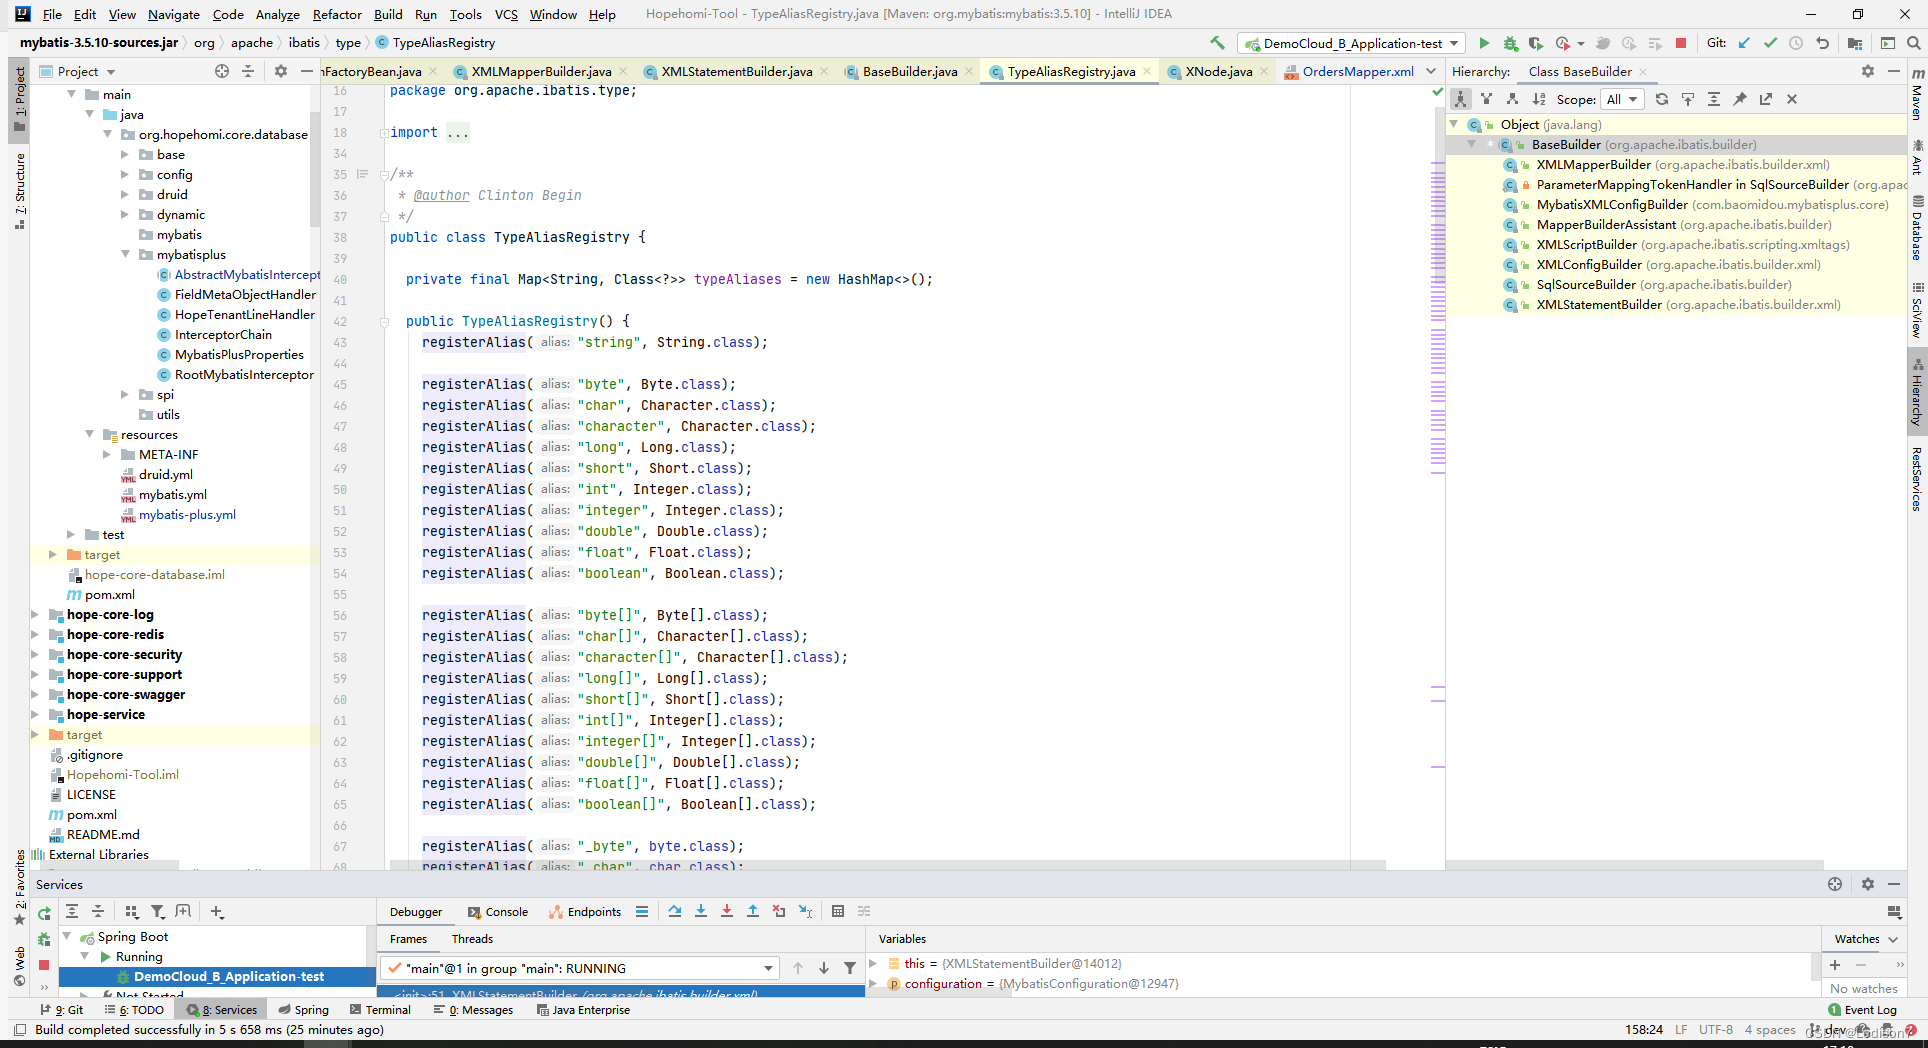Toggle frames filter funnel icon
The image size is (1928, 1048).
[850, 968]
